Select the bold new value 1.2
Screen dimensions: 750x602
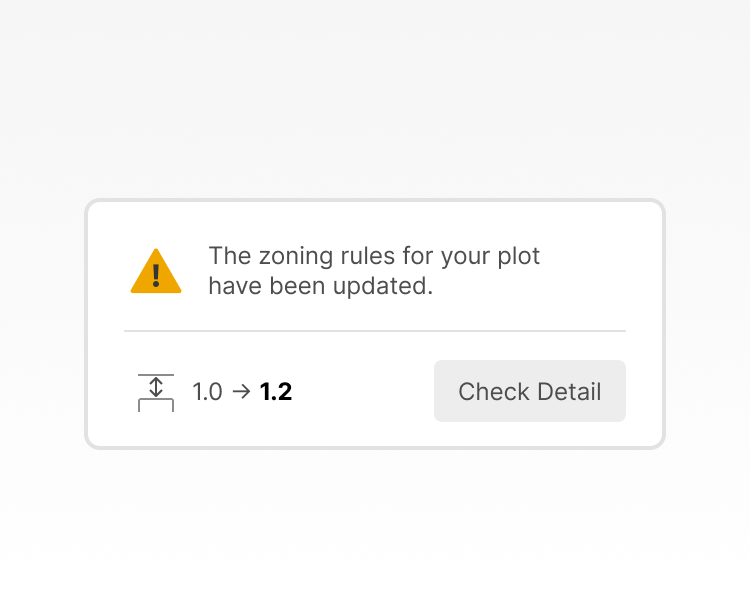276,392
